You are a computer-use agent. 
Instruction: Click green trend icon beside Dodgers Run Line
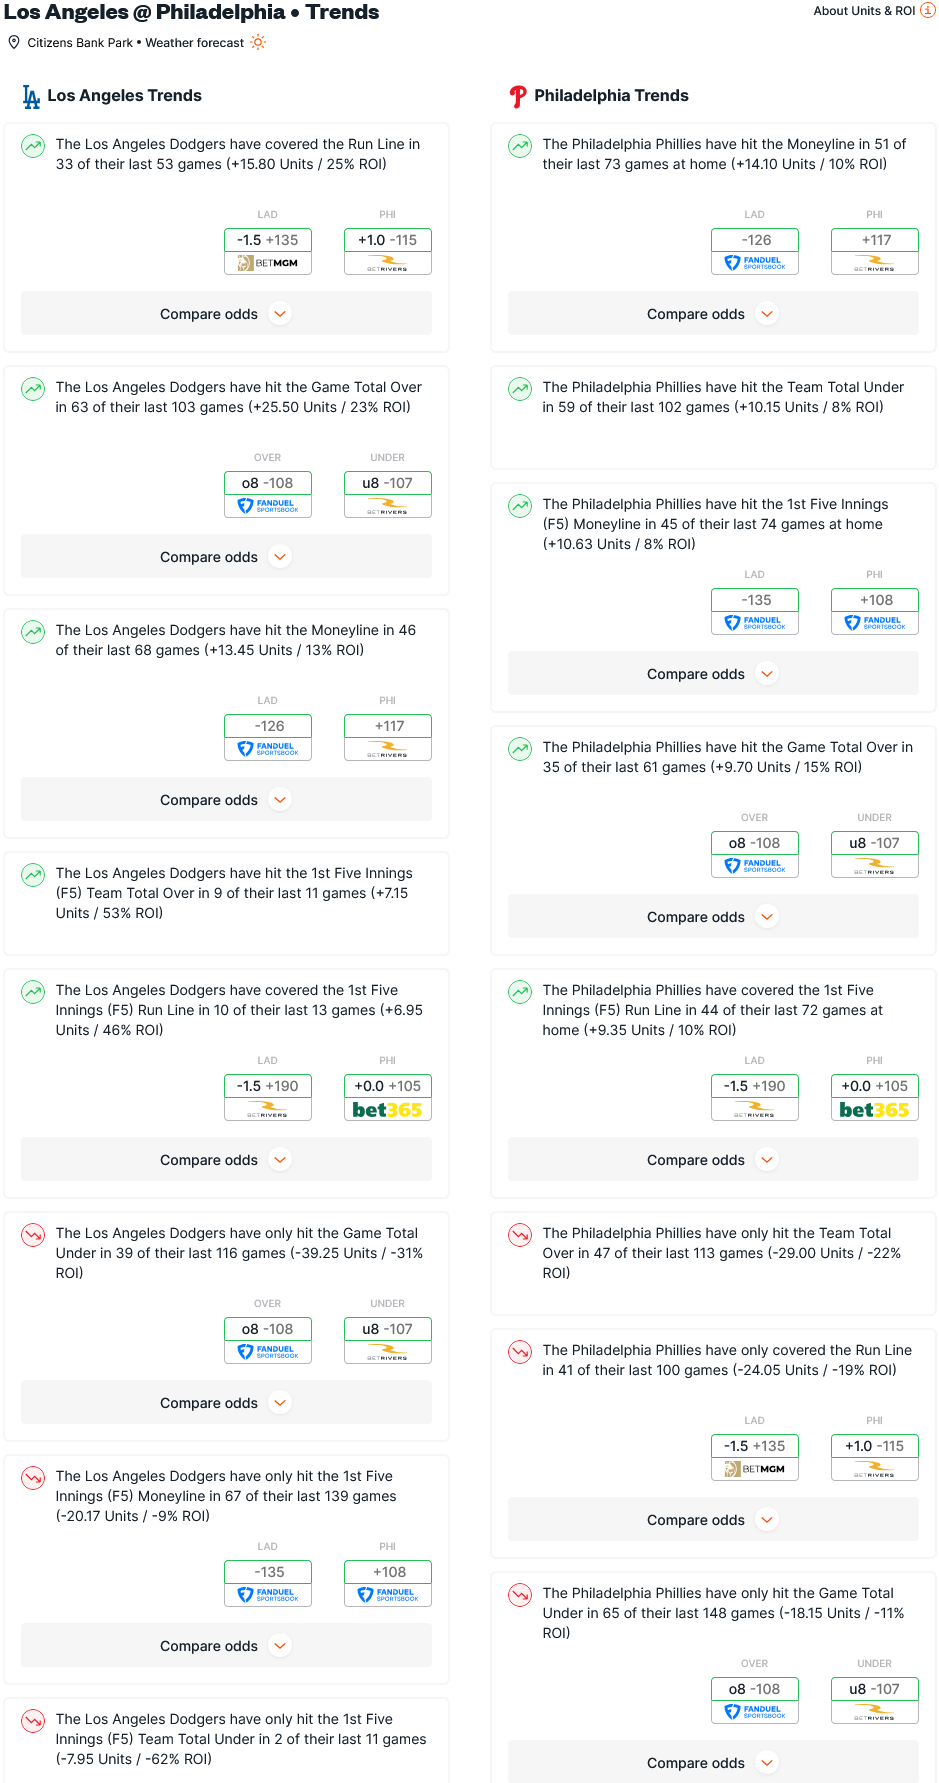click(33, 146)
